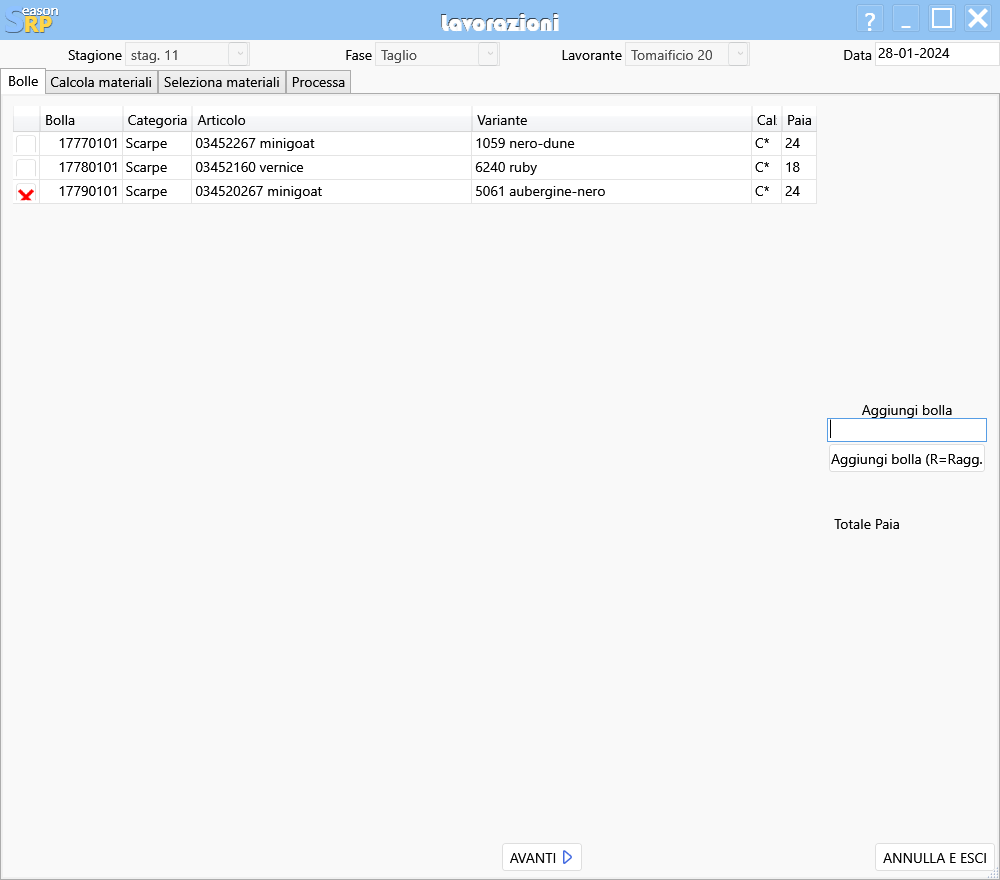The height and width of the screenshot is (880, 1000).
Task: Click the Data field 28-01-2024
Action: point(936,54)
